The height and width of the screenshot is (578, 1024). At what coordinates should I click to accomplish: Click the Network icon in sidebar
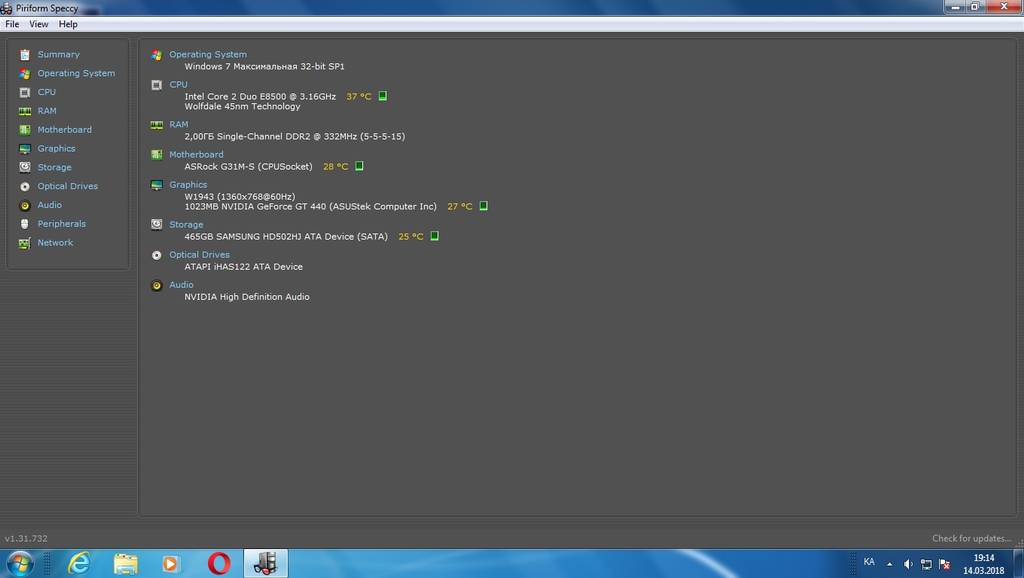coord(25,244)
